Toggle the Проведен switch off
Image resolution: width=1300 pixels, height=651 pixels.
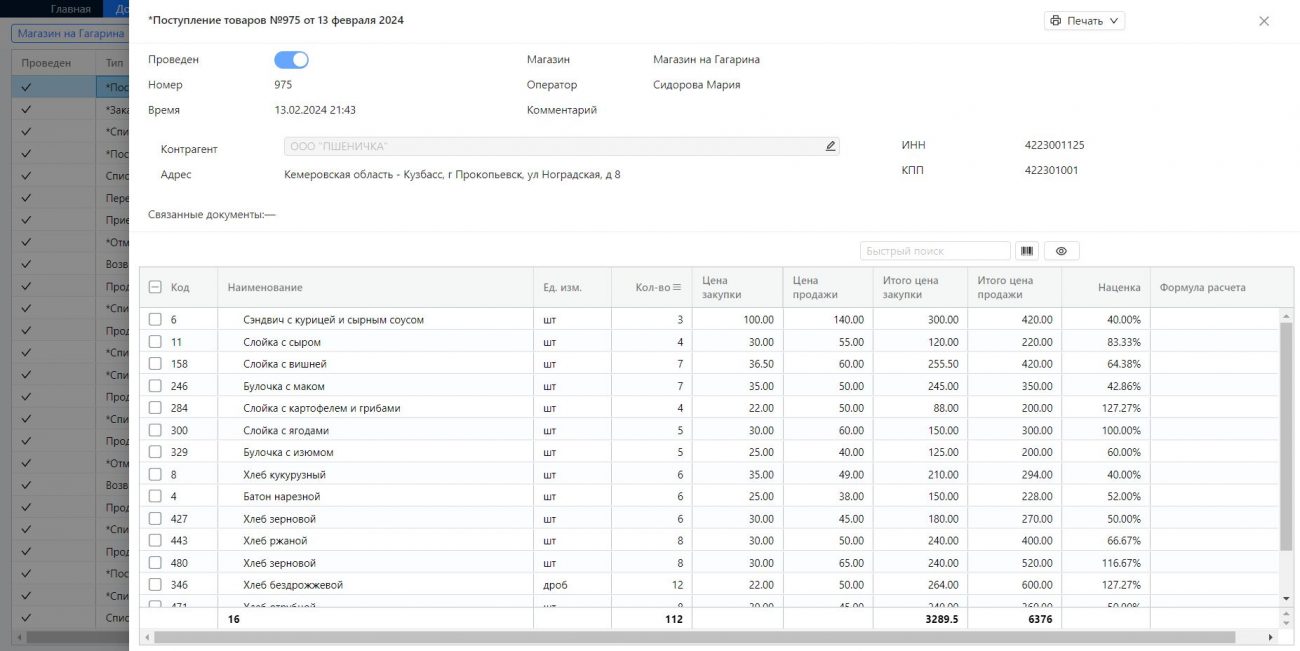(x=291, y=60)
